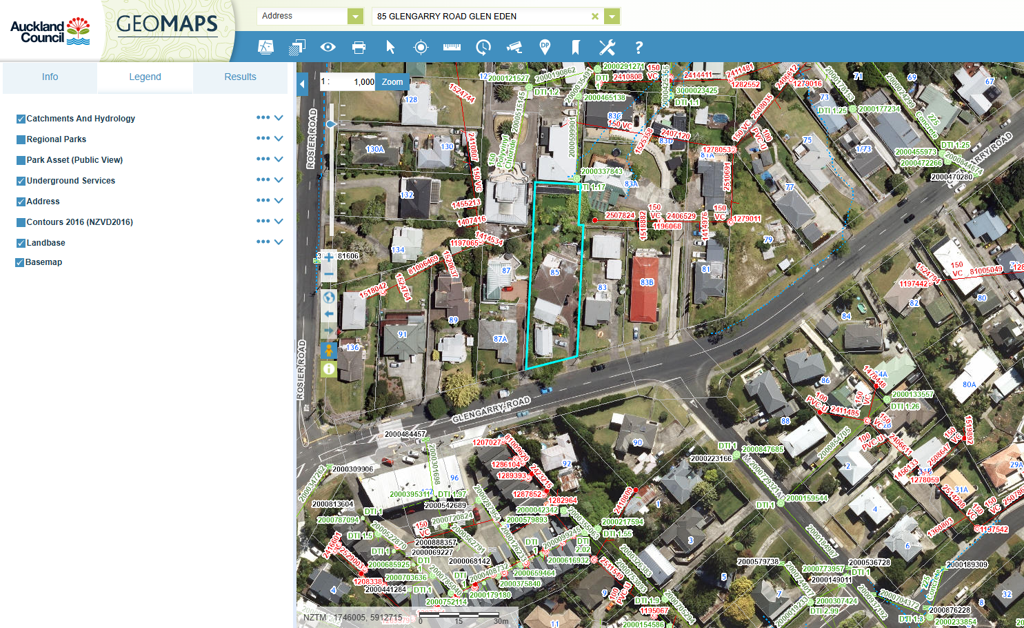
Task: Uncheck the Underground Services layer checkbox
Action: [x=21, y=181]
